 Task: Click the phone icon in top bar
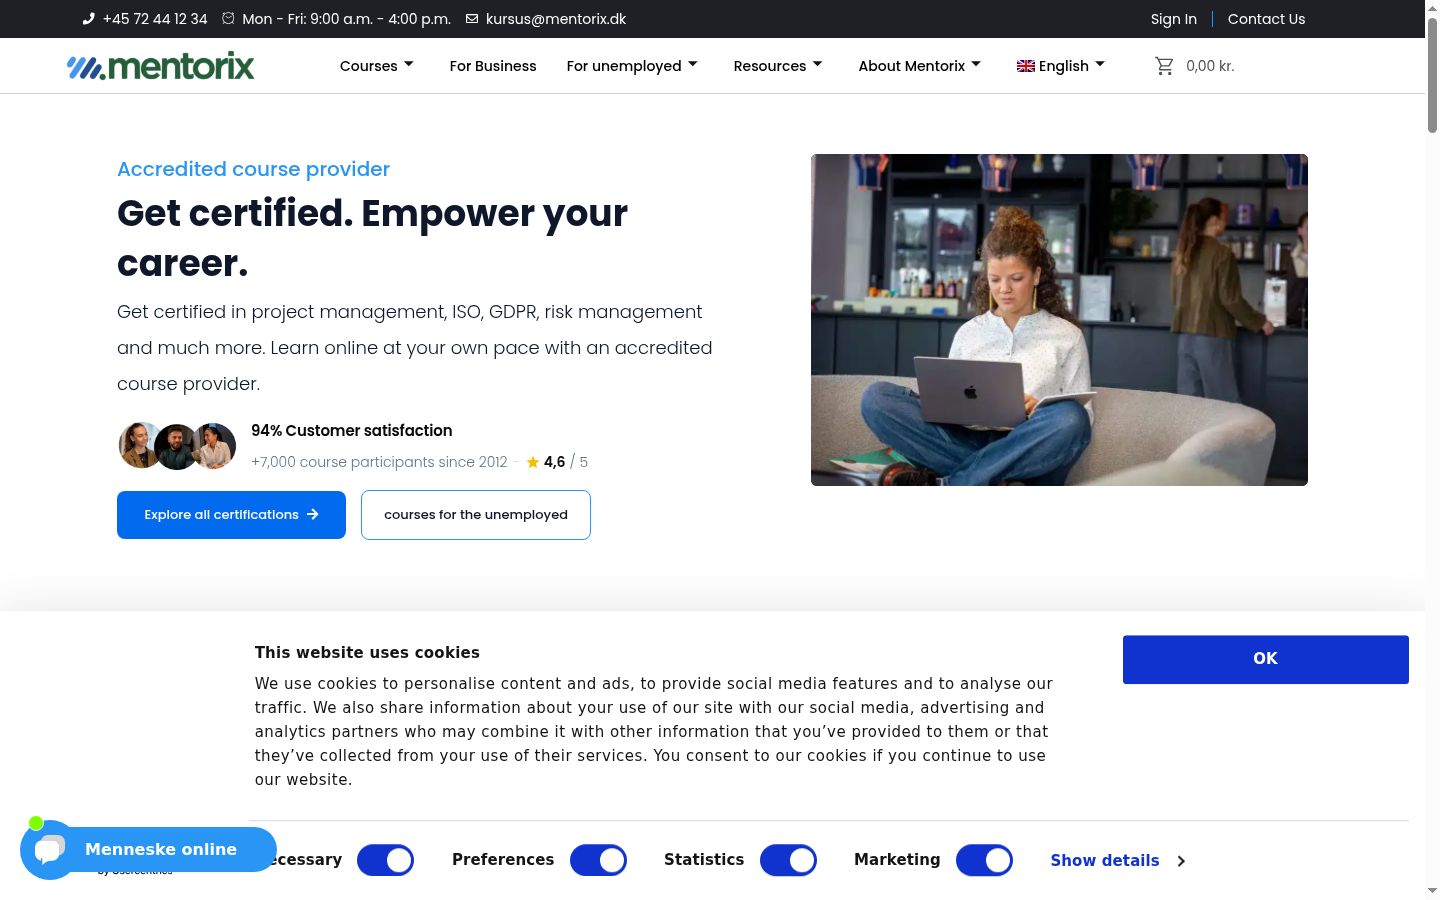[89, 18]
